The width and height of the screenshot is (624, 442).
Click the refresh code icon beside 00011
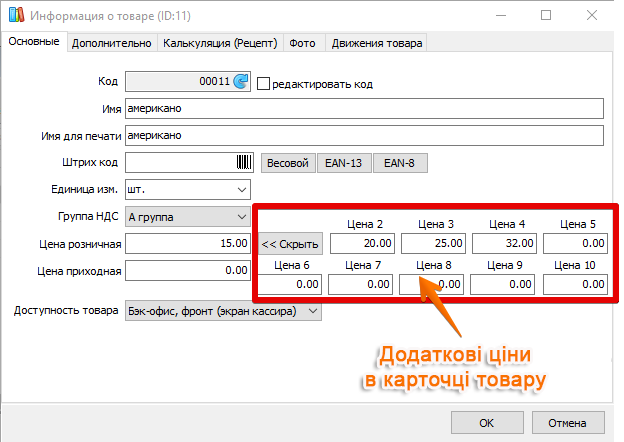click(x=241, y=81)
